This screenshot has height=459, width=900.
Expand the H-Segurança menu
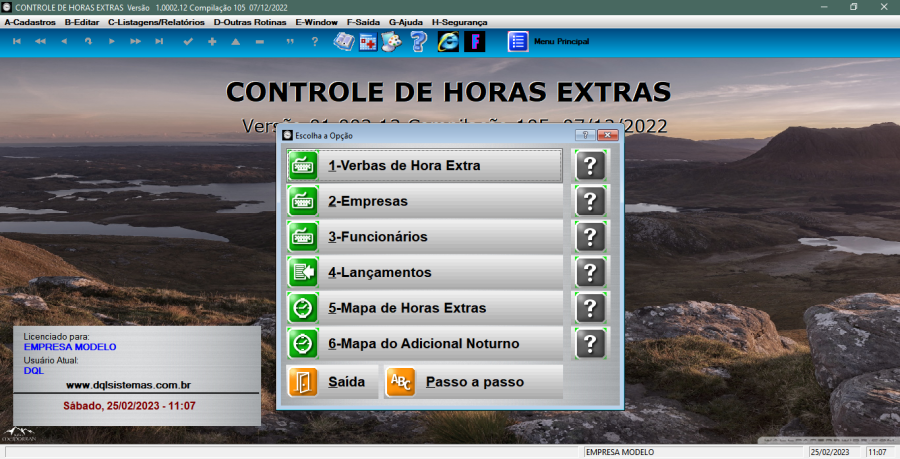click(x=460, y=21)
